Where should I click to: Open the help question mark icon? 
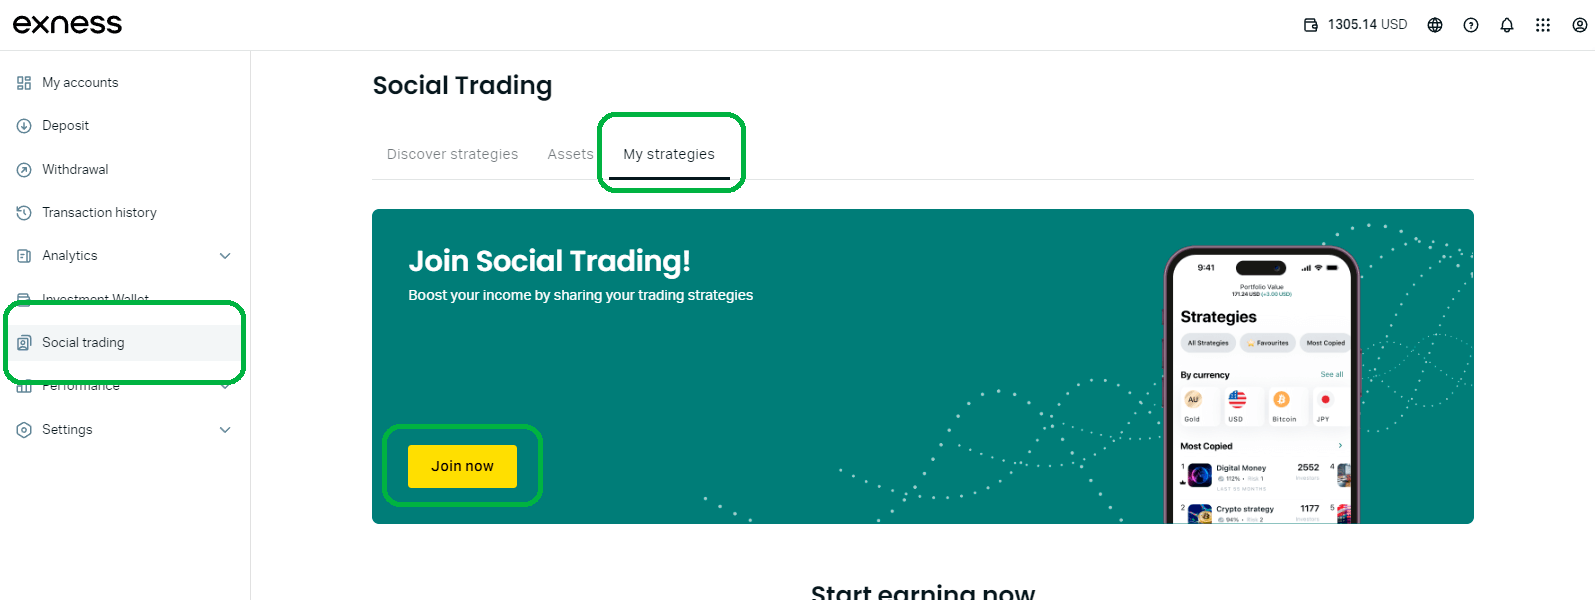click(x=1471, y=24)
